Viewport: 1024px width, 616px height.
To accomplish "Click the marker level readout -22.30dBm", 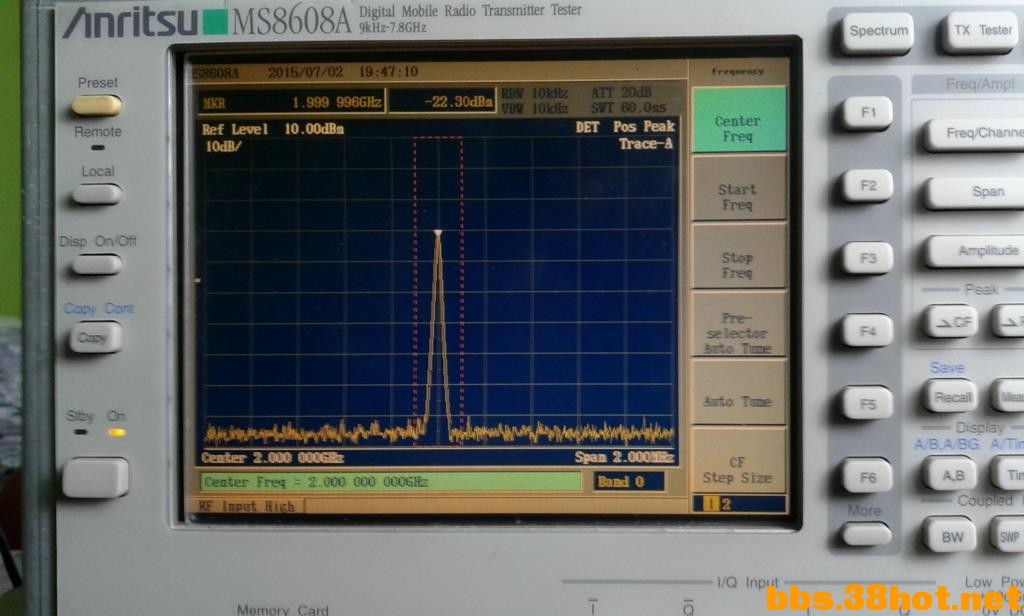I will (458, 102).
